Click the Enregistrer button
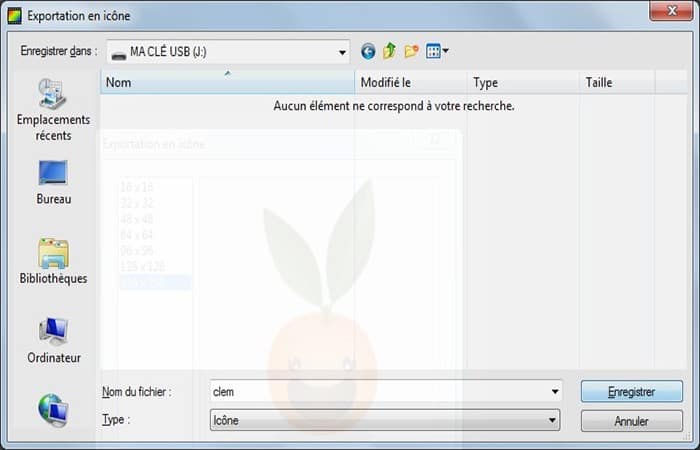The height and width of the screenshot is (450, 700). tap(632, 392)
